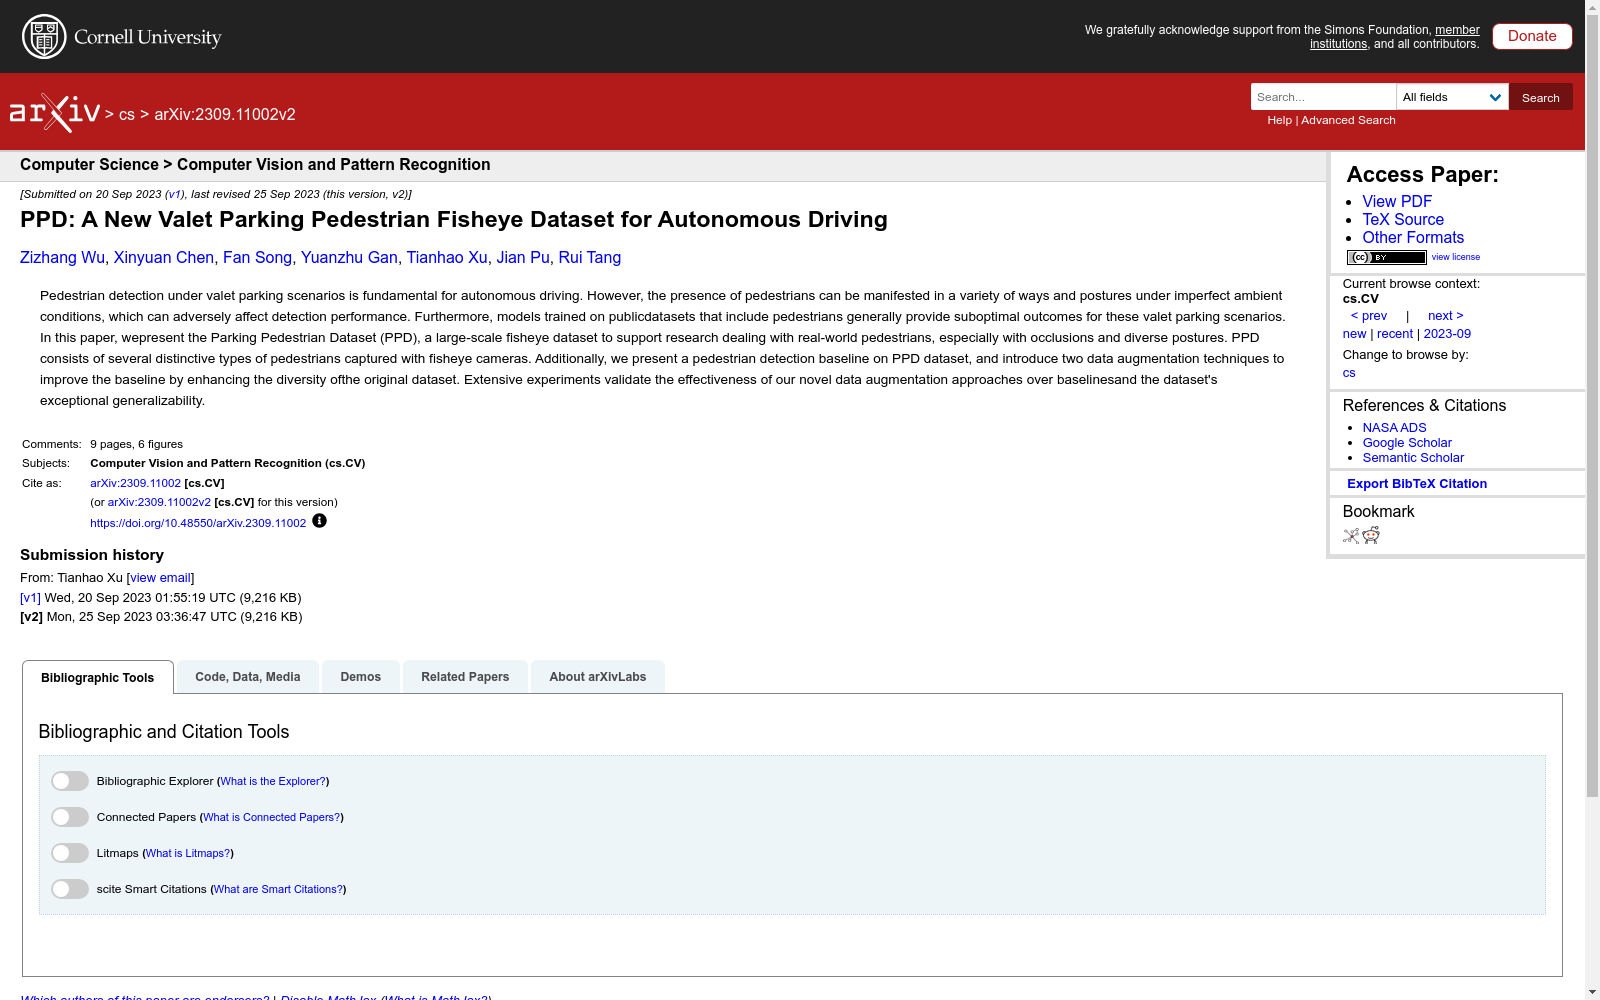Open the 2023-09 listing link
Image resolution: width=1600 pixels, height=1000 pixels.
[x=1447, y=333]
